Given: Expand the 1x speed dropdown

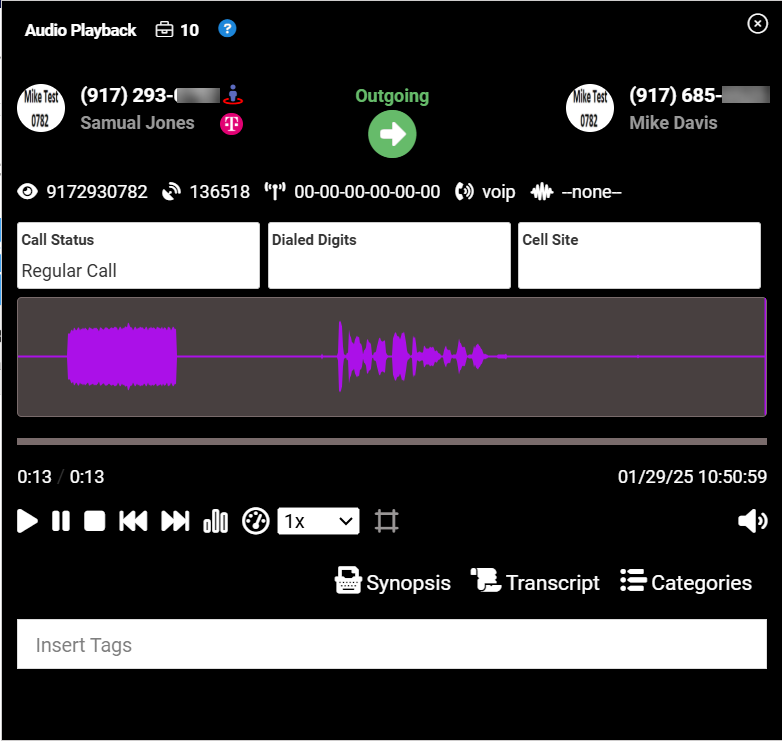Looking at the screenshot, I should click(x=318, y=521).
